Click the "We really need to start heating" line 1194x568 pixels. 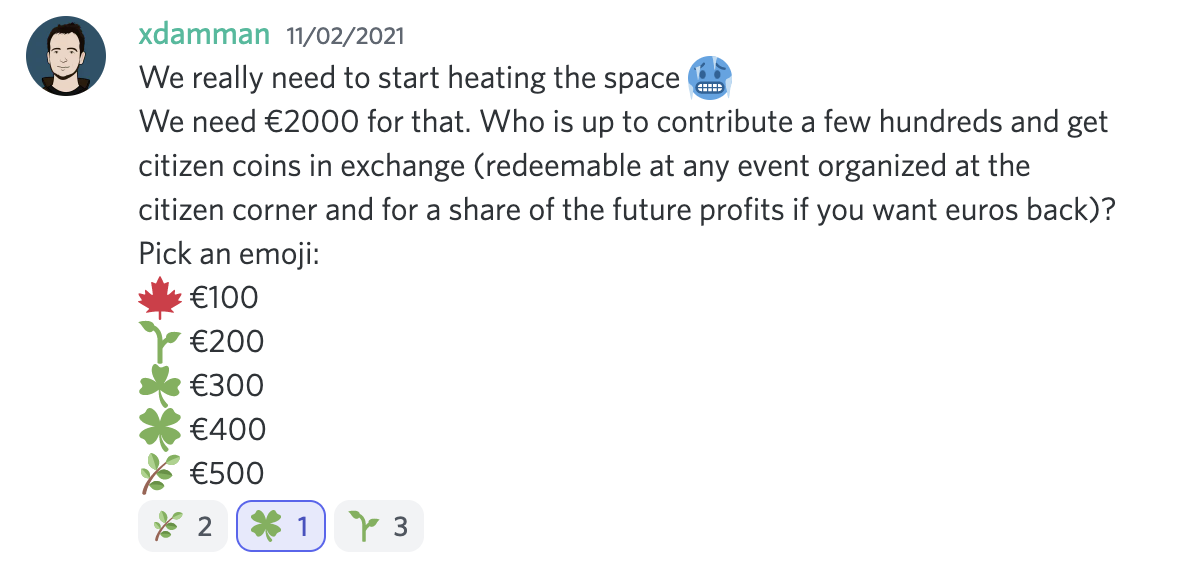(410, 78)
